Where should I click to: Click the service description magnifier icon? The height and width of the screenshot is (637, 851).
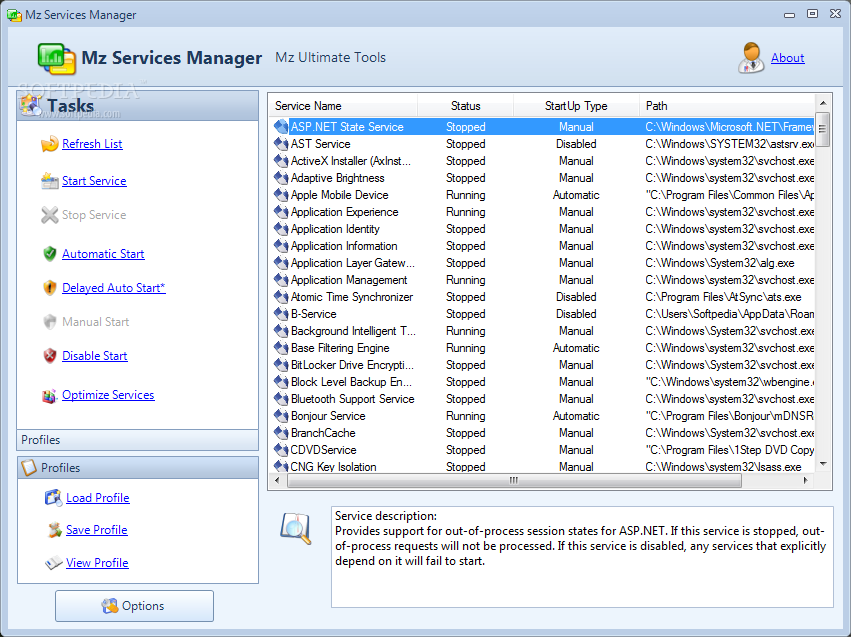(296, 528)
